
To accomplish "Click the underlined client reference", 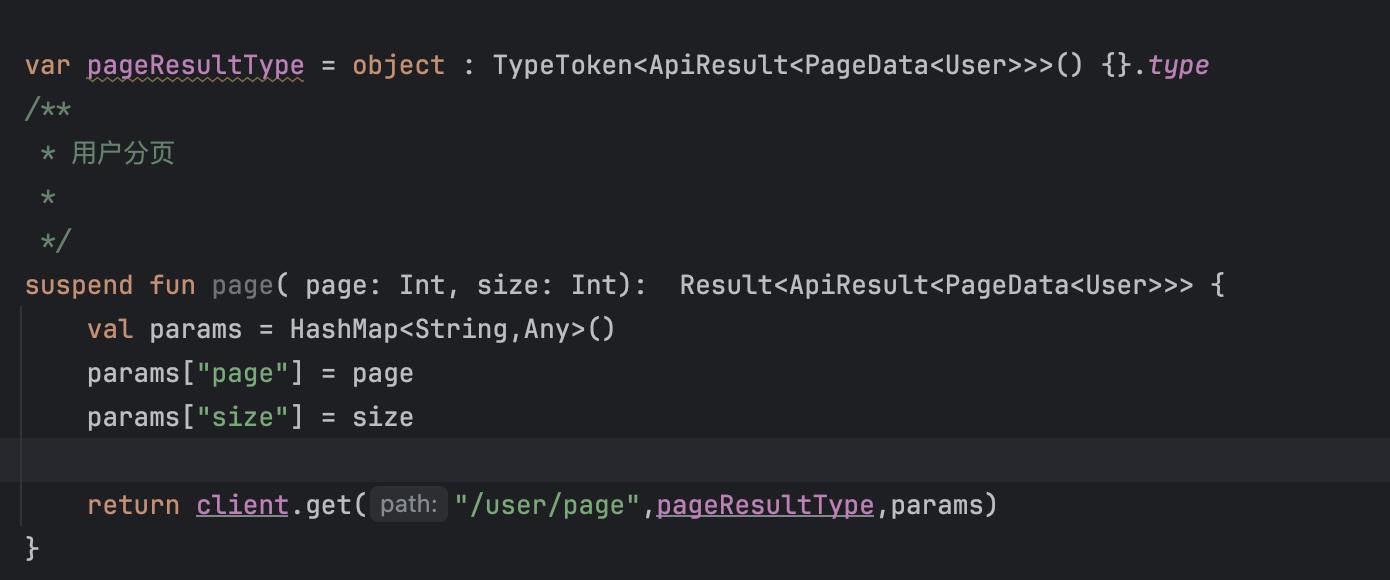I will pos(243,505).
